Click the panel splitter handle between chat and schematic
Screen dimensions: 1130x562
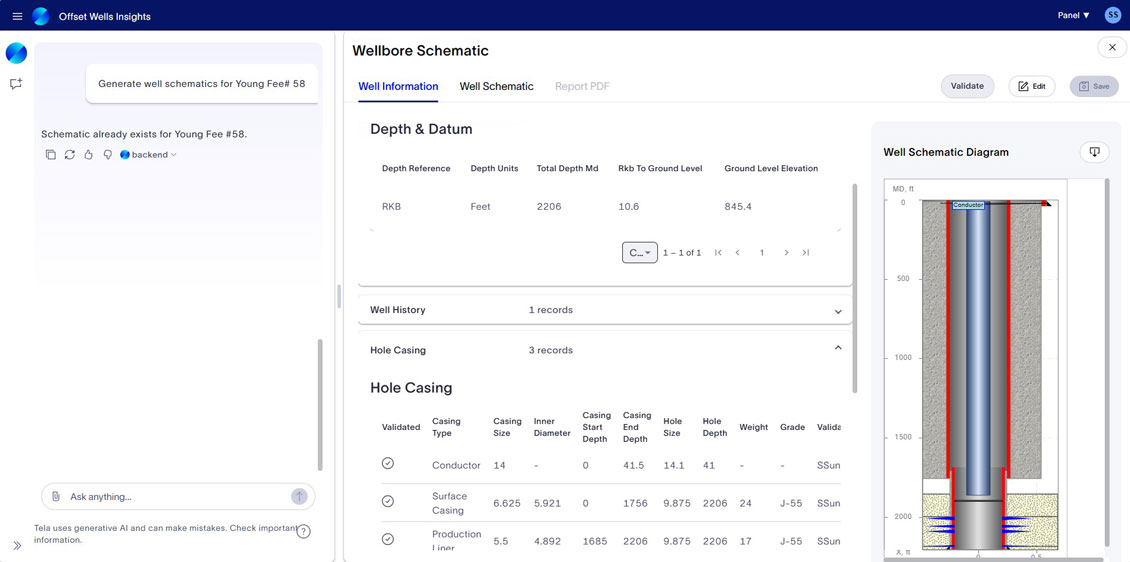pyautogui.click(x=339, y=296)
